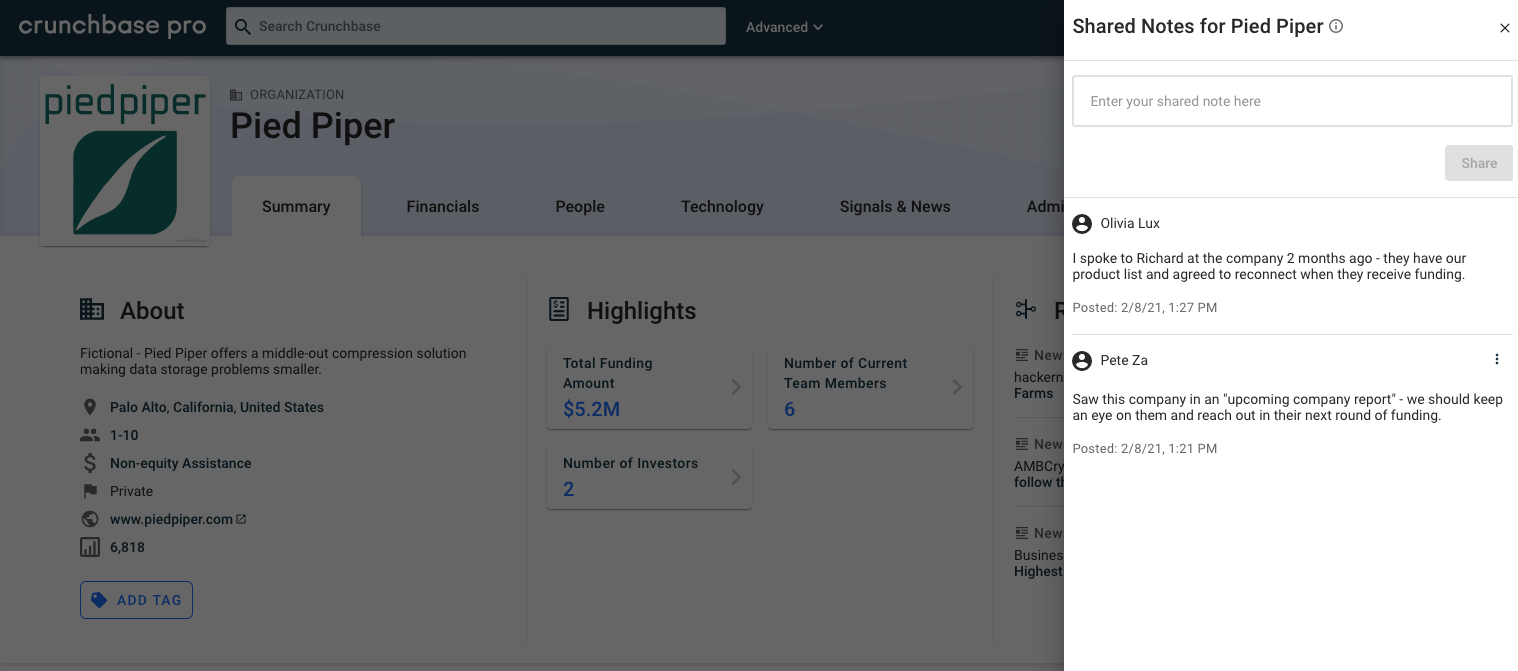The width and height of the screenshot is (1518, 671).
Task: Click the flag icon beside Private
Action: click(x=90, y=492)
